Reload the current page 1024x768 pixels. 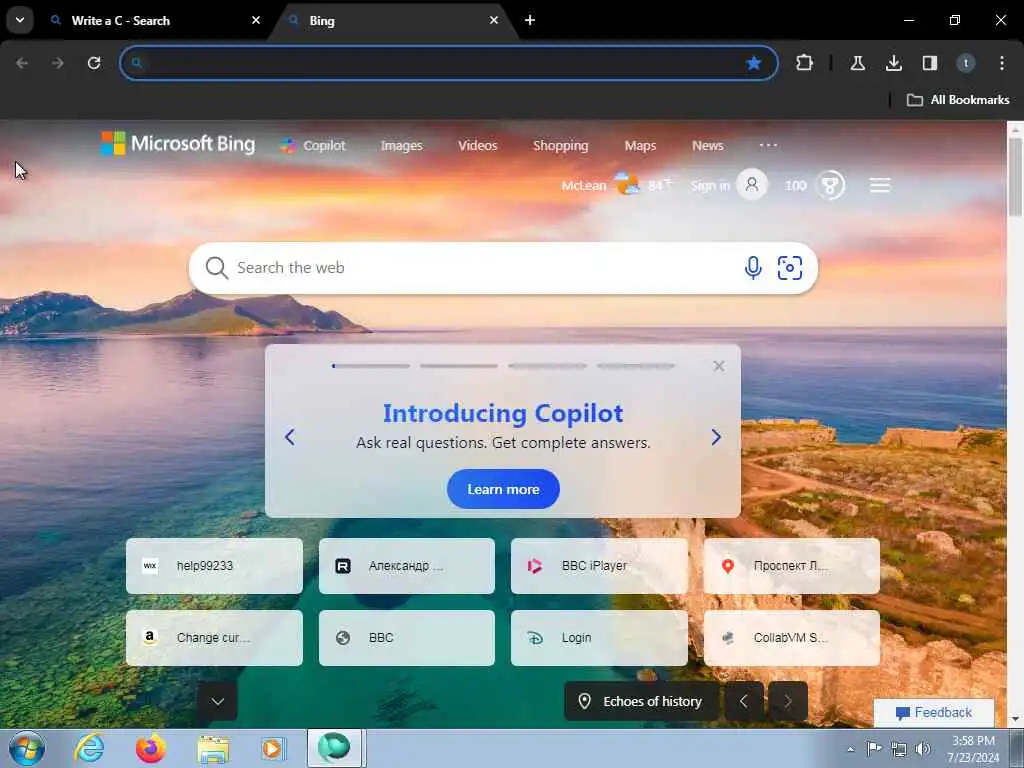tap(94, 63)
